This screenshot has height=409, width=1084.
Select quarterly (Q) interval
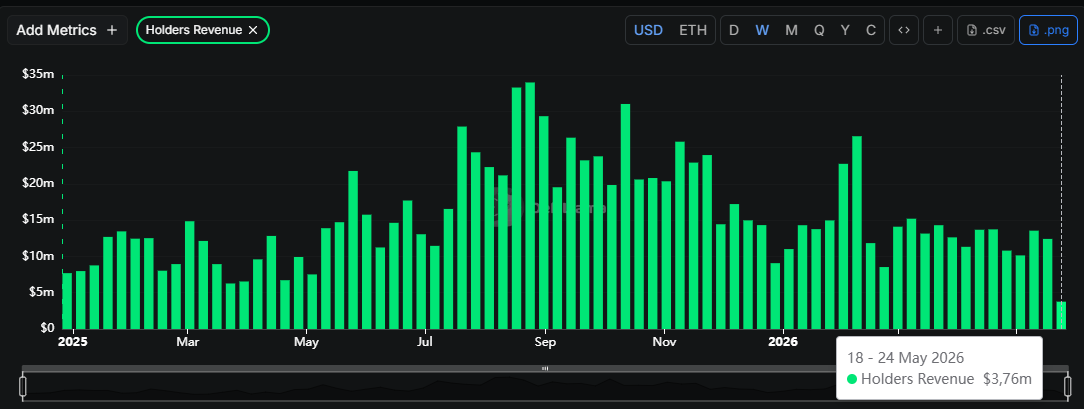(x=819, y=30)
